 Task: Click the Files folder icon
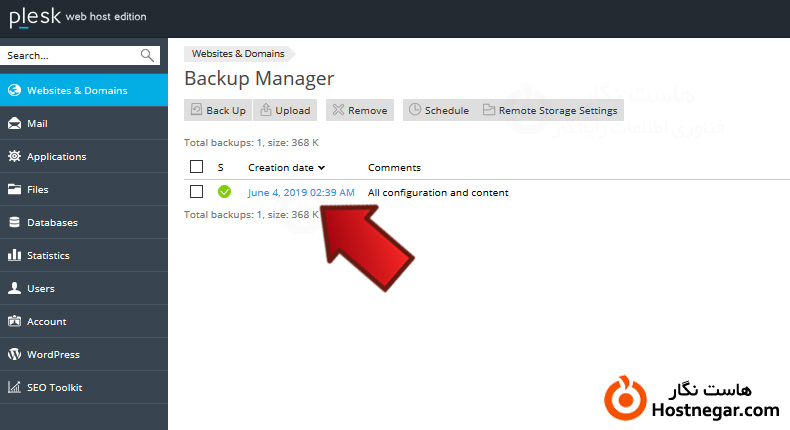coord(14,190)
